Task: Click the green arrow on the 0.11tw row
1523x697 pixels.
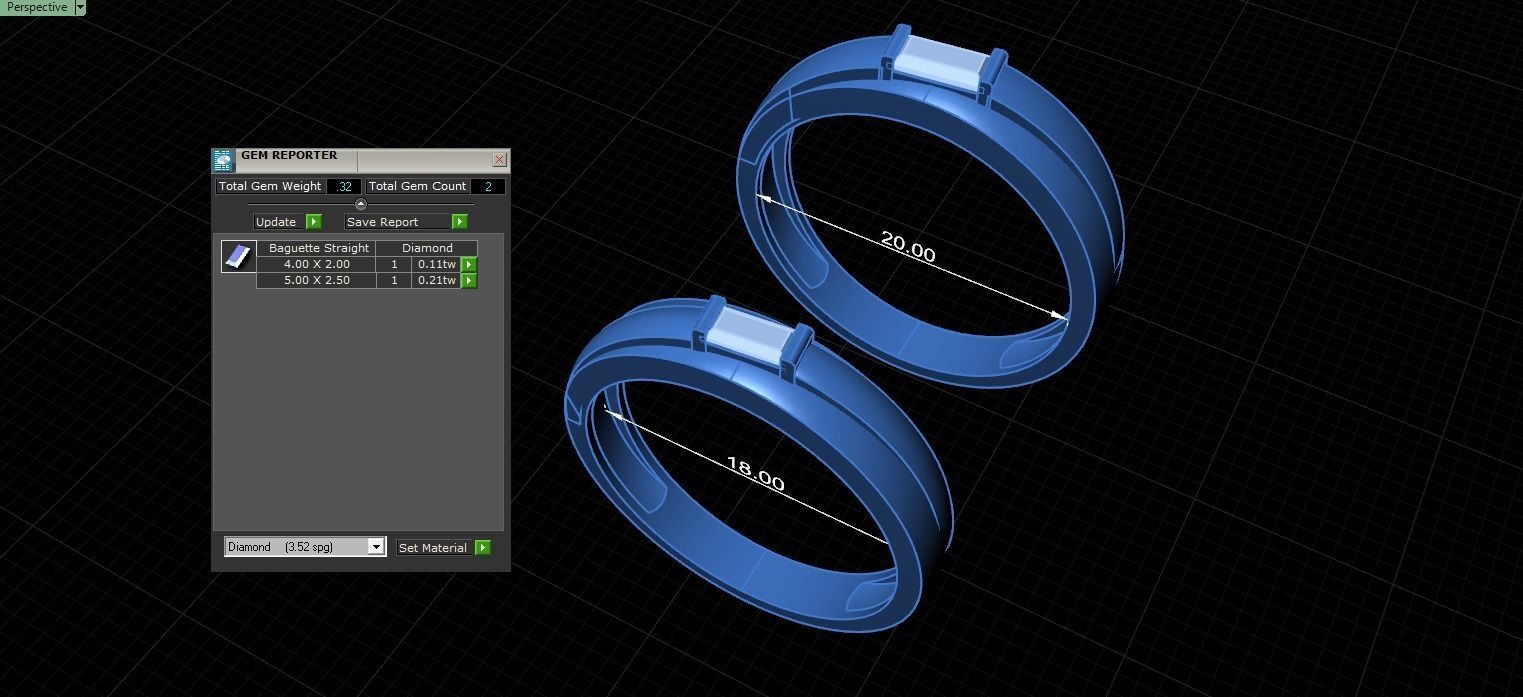Action: 469,265
